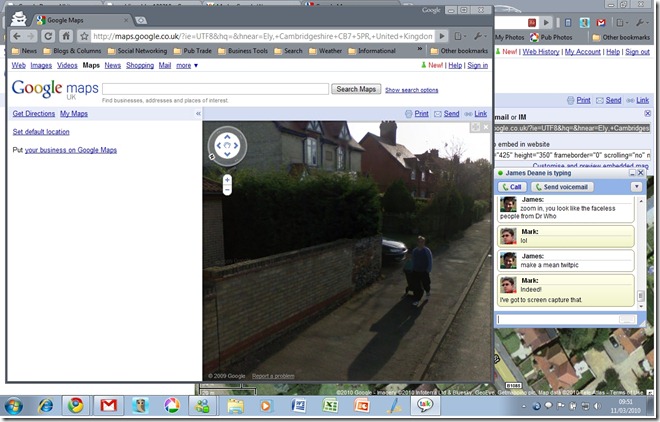
Task: Click the chat message input field
Action: click(x=566, y=319)
